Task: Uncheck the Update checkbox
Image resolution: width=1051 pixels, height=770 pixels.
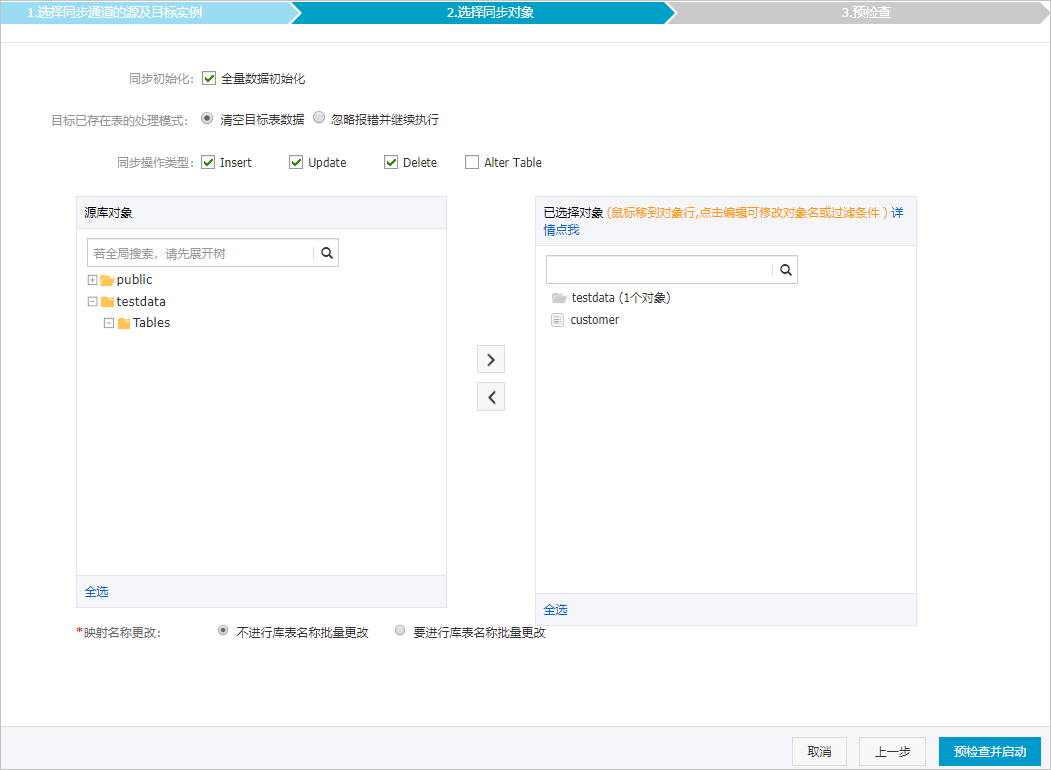Action: pyautogui.click(x=296, y=162)
